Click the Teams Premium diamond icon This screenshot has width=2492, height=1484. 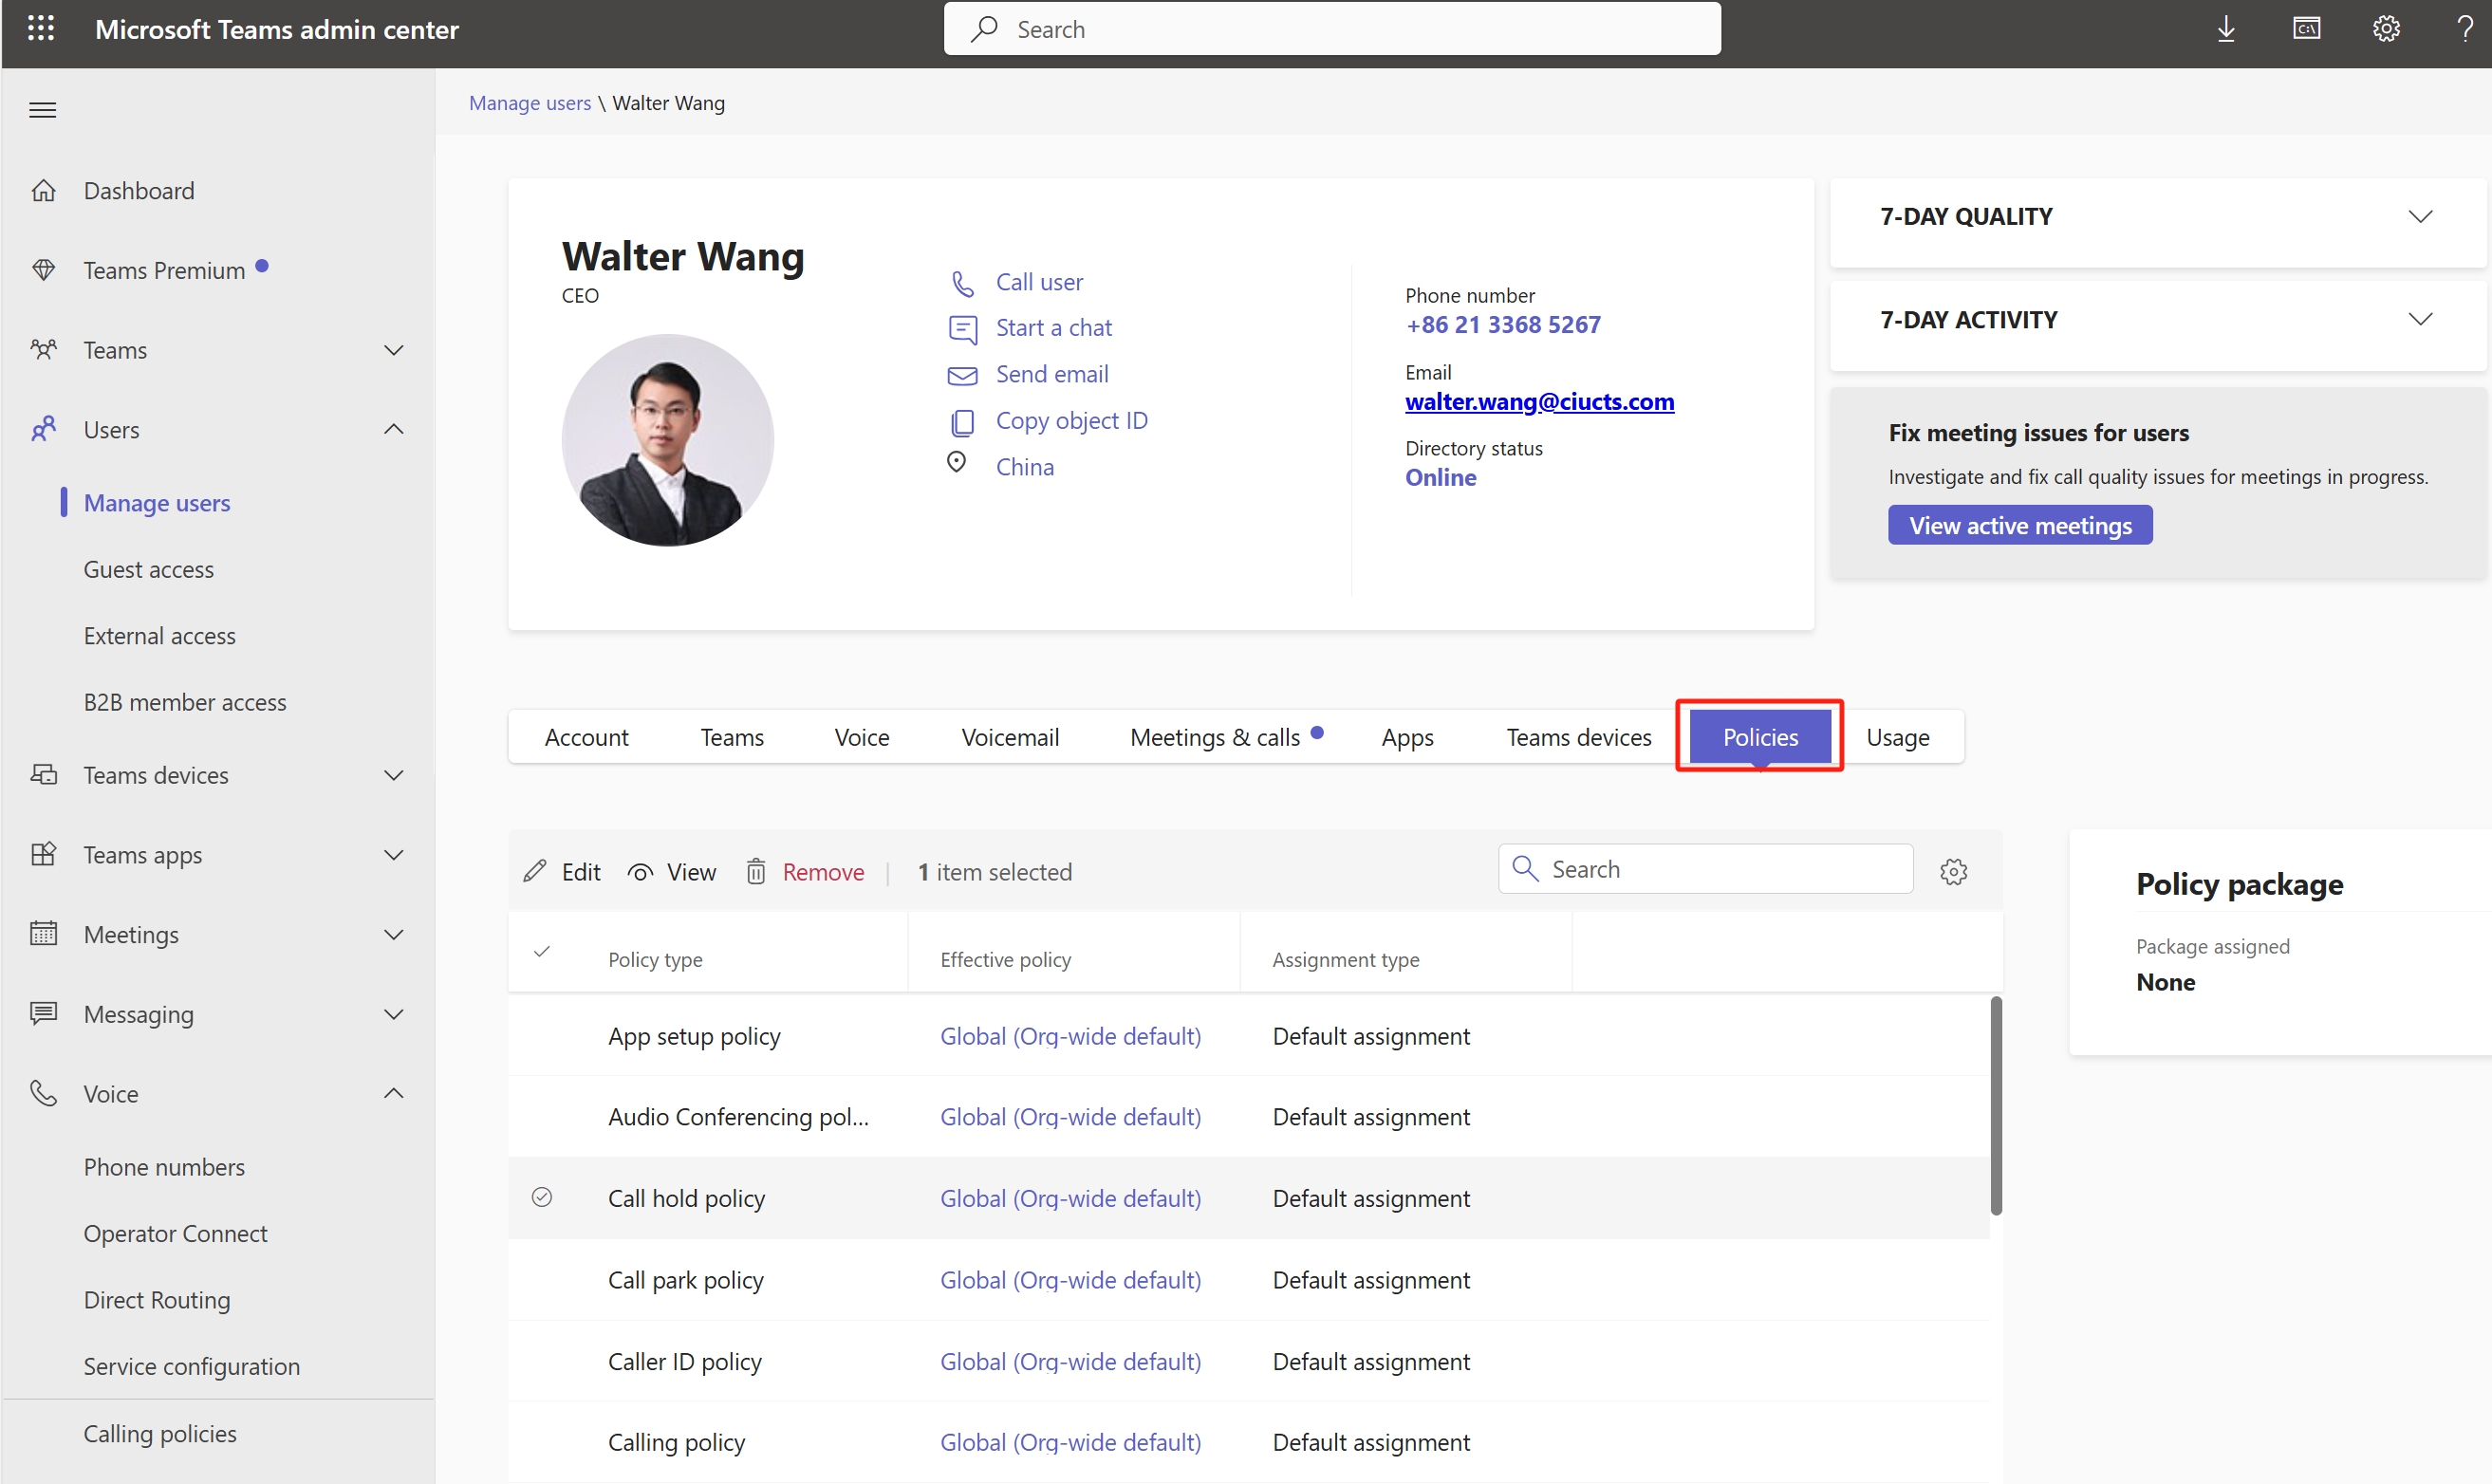[43, 270]
